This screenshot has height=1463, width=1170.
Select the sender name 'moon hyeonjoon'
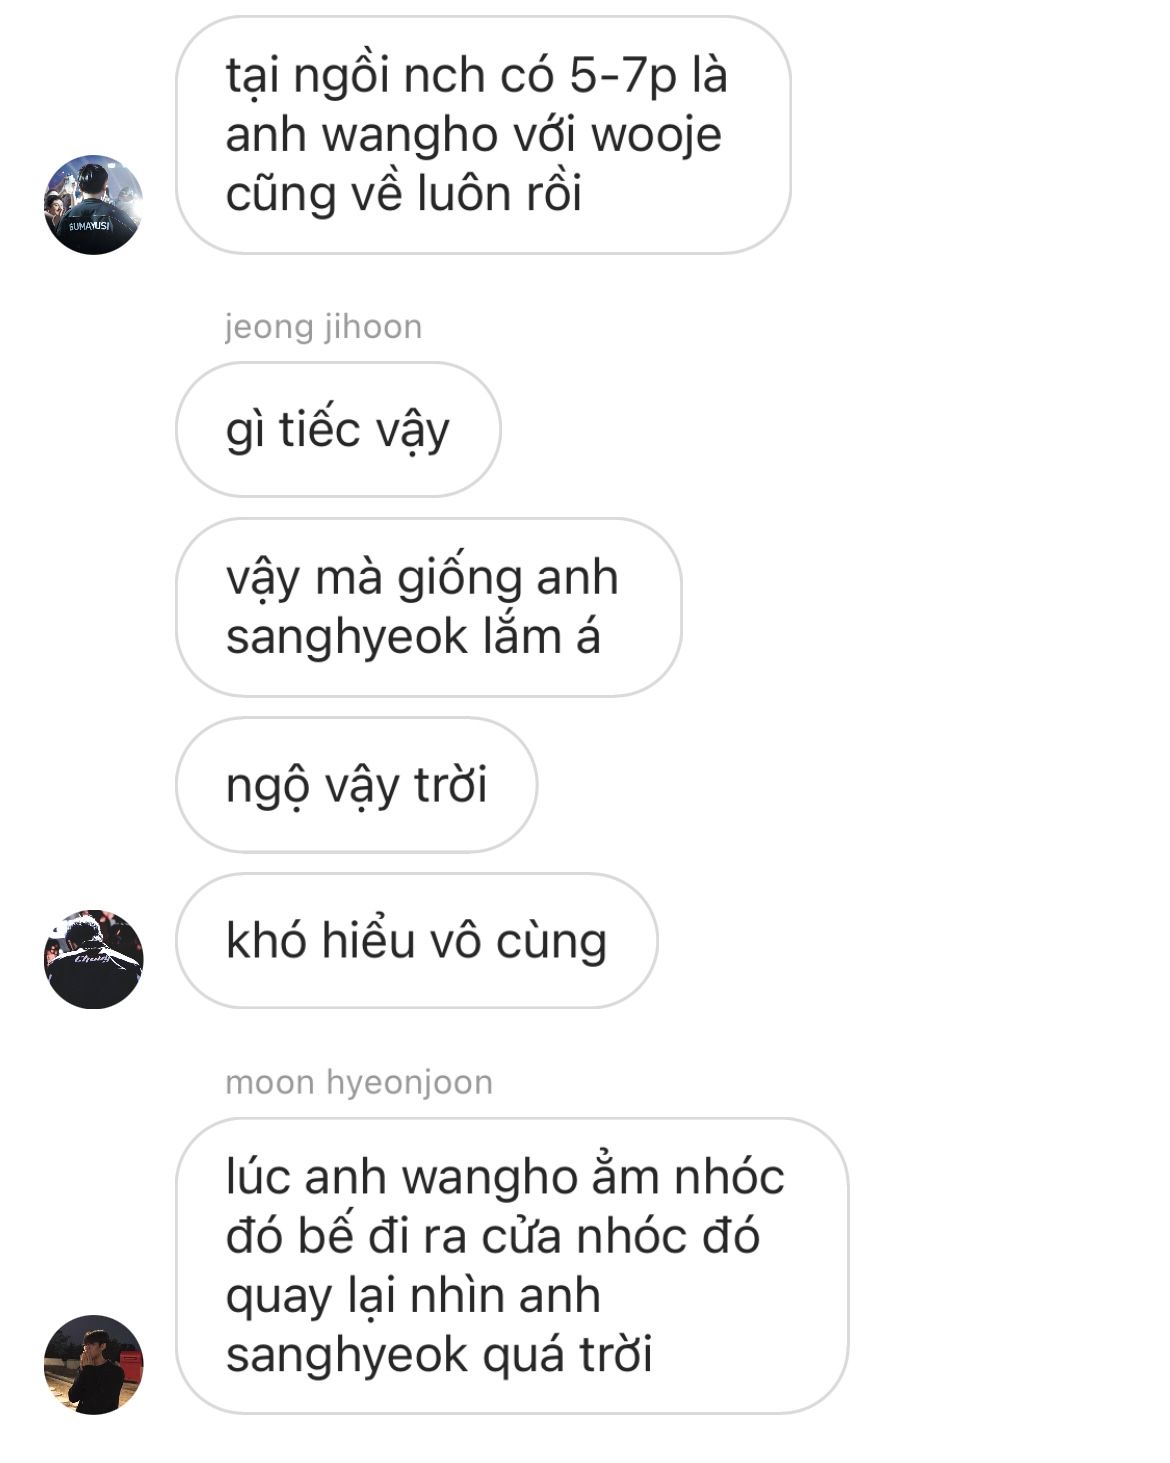359,1082
